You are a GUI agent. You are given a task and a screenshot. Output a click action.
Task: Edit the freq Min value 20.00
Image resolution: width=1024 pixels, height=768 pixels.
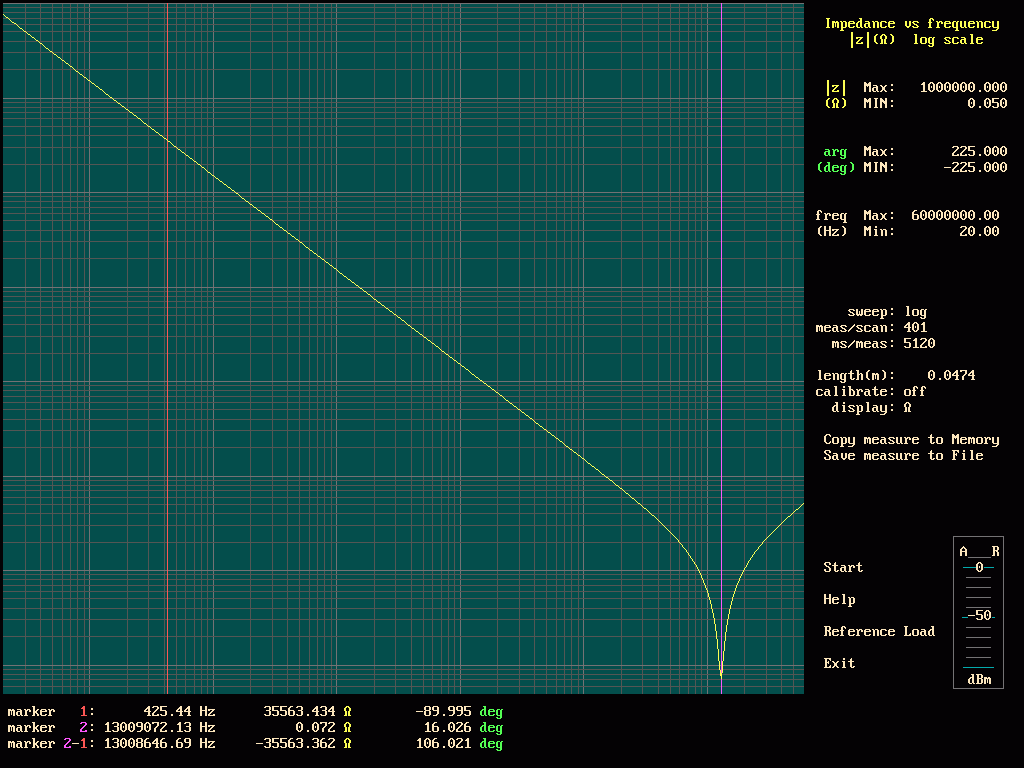[x=979, y=231]
